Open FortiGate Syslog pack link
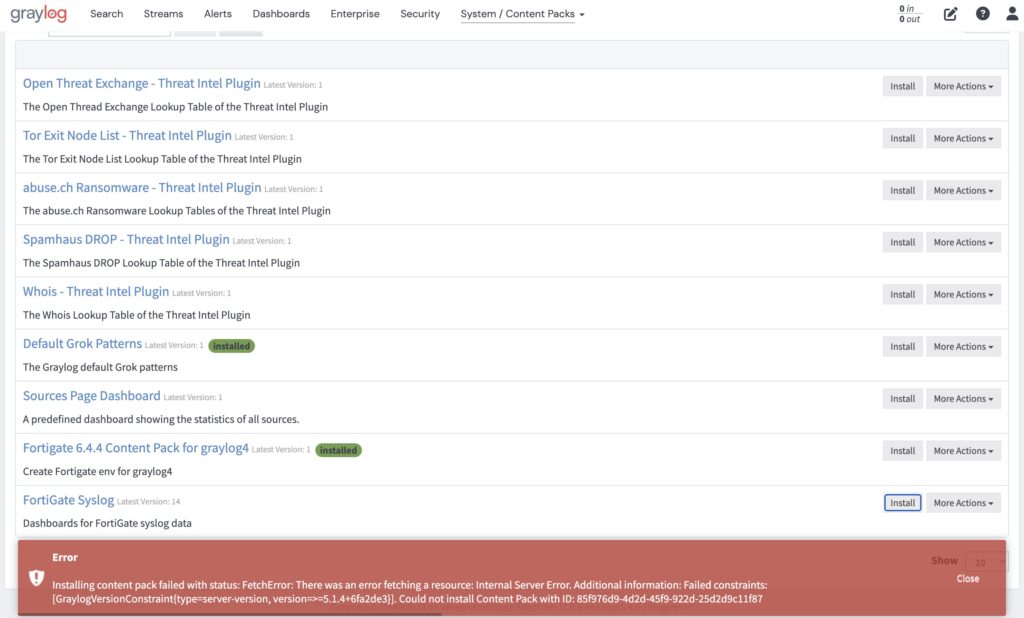This screenshot has width=1024, height=618. 69,500
